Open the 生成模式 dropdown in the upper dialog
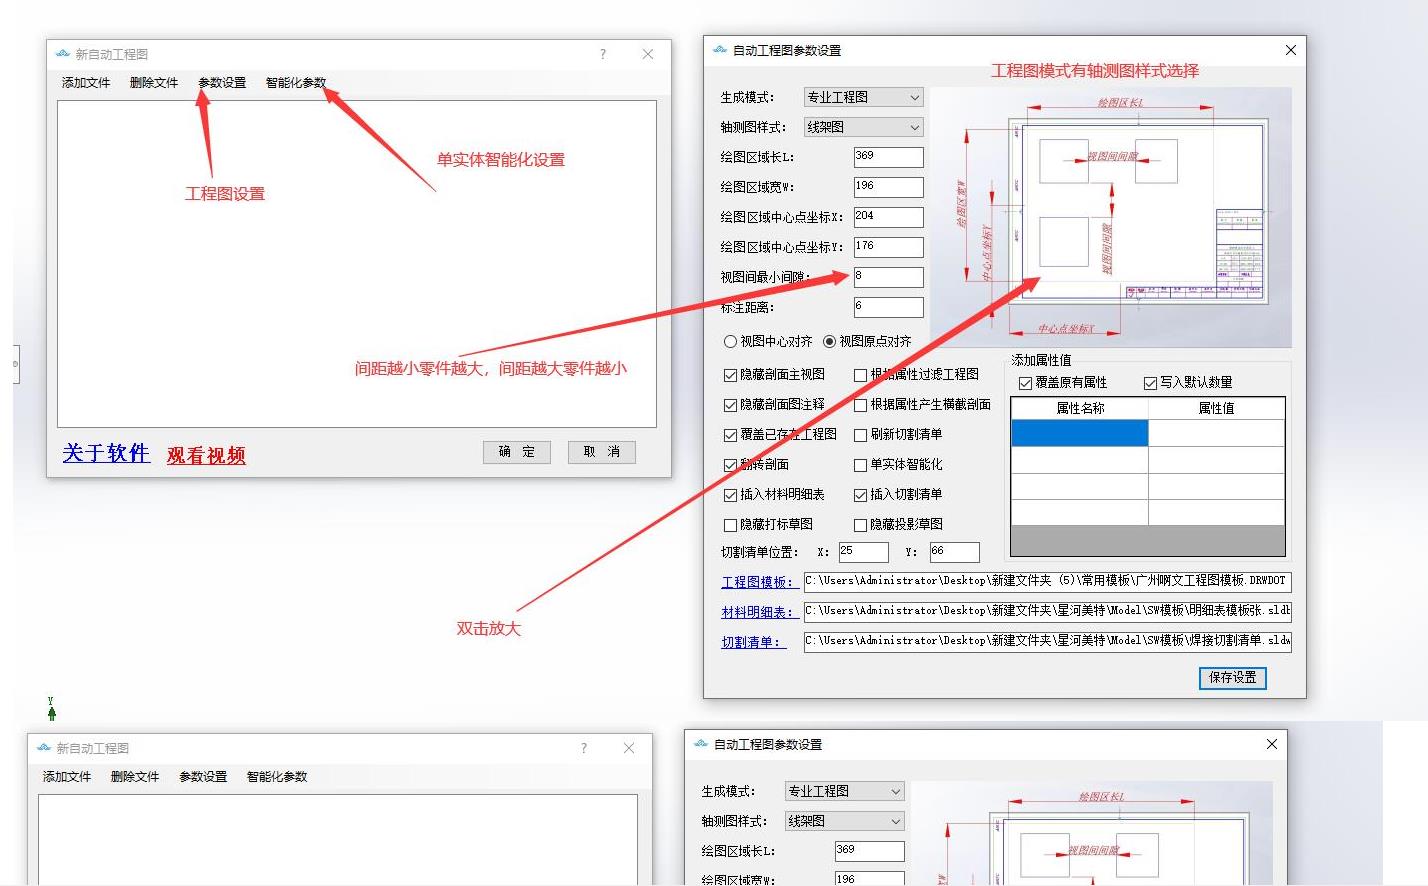 tap(863, 97)
